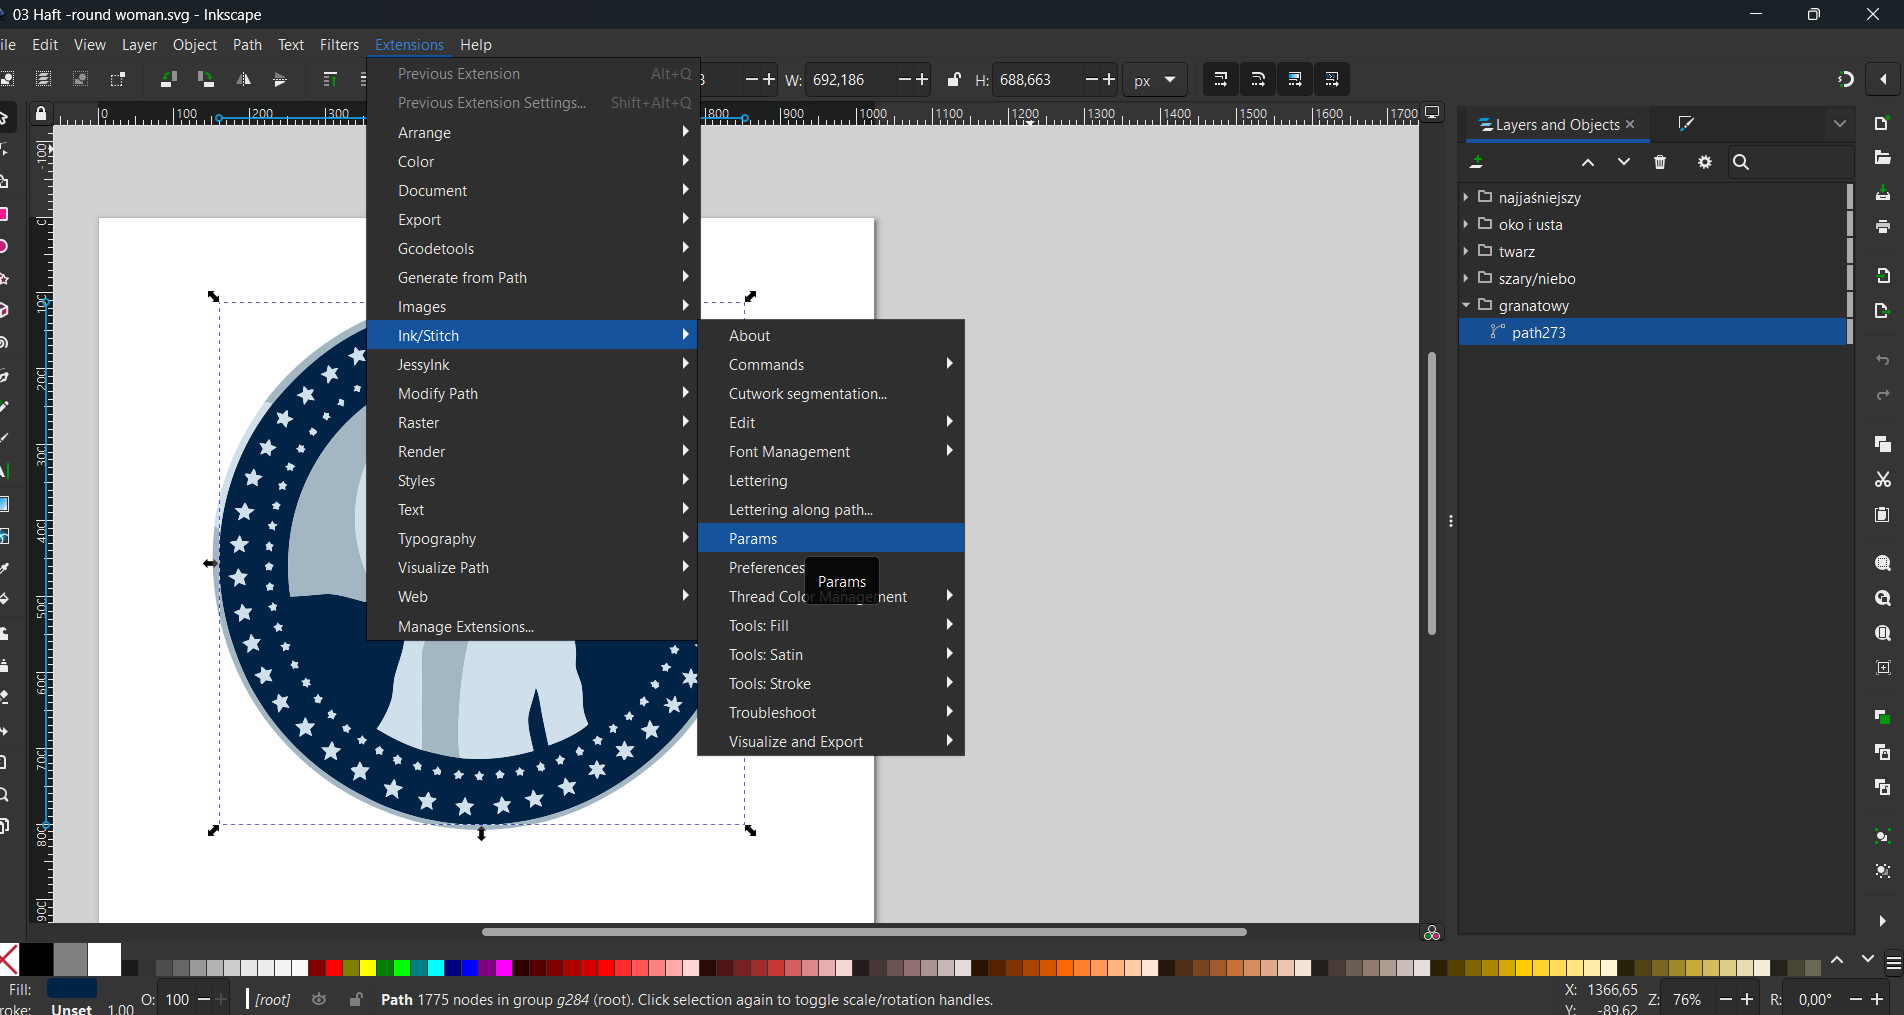
Task: Pick the black color swatch
Action: click(37, 959)
